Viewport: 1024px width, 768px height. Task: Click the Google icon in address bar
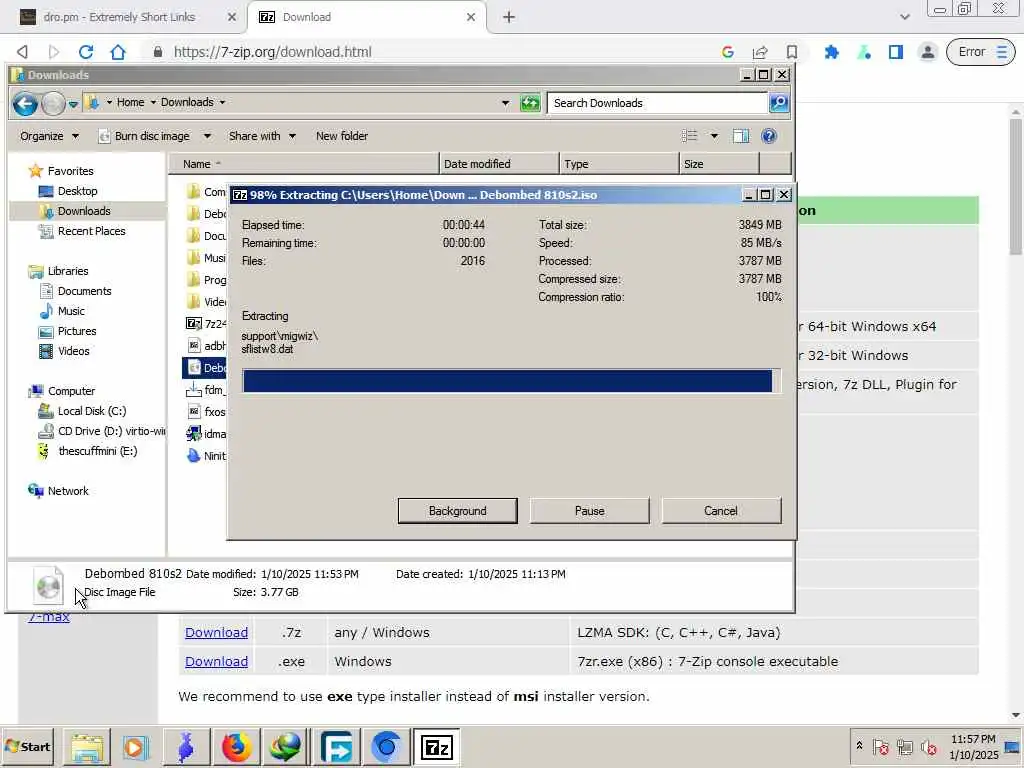tap(728, 52)
